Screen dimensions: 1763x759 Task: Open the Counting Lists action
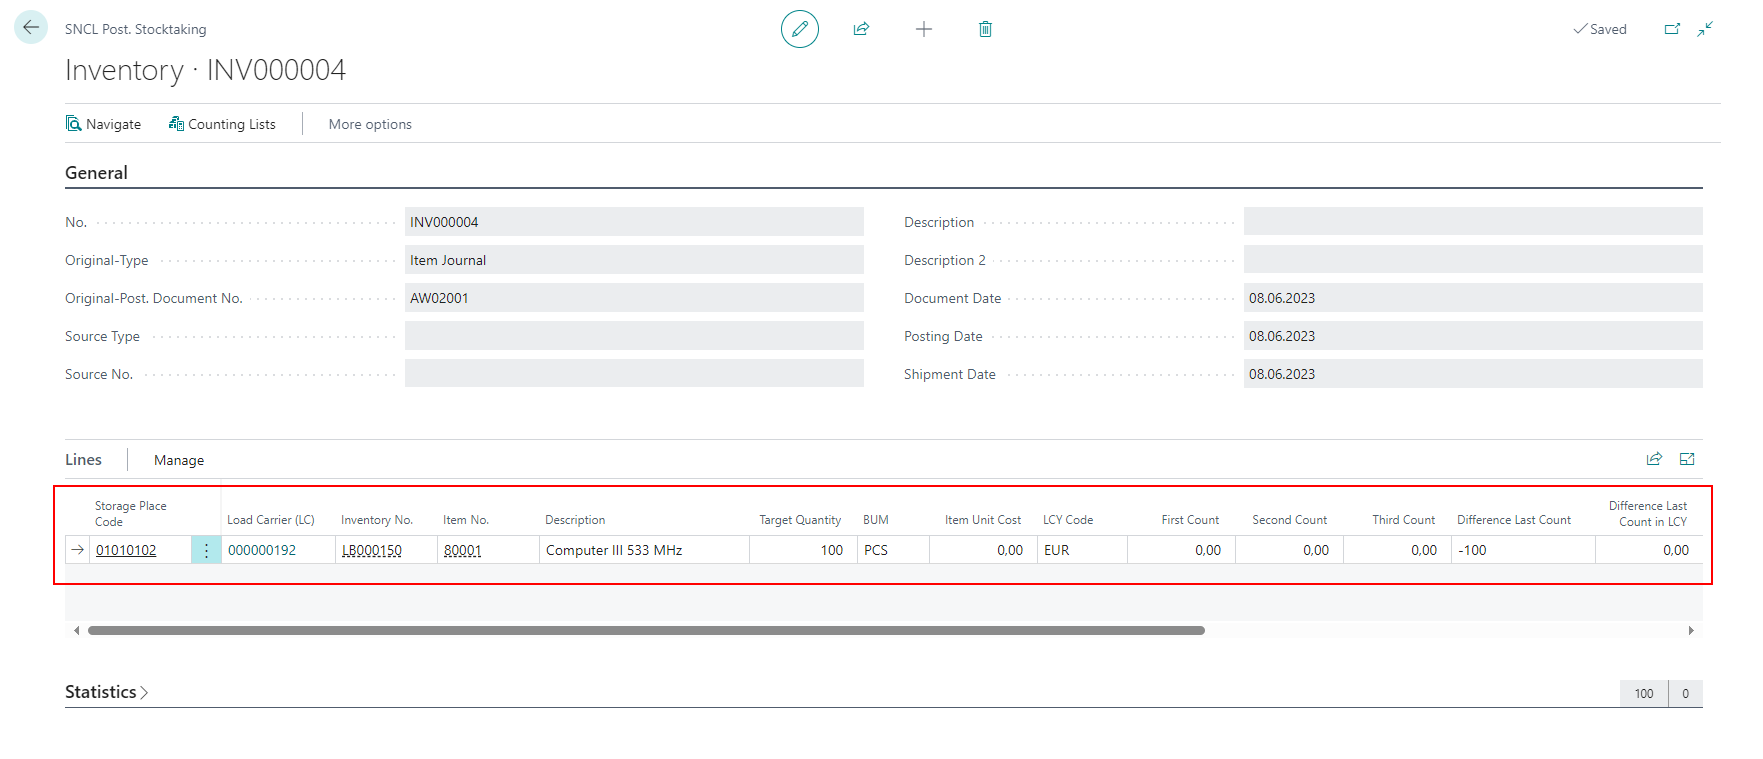point(222,124)
